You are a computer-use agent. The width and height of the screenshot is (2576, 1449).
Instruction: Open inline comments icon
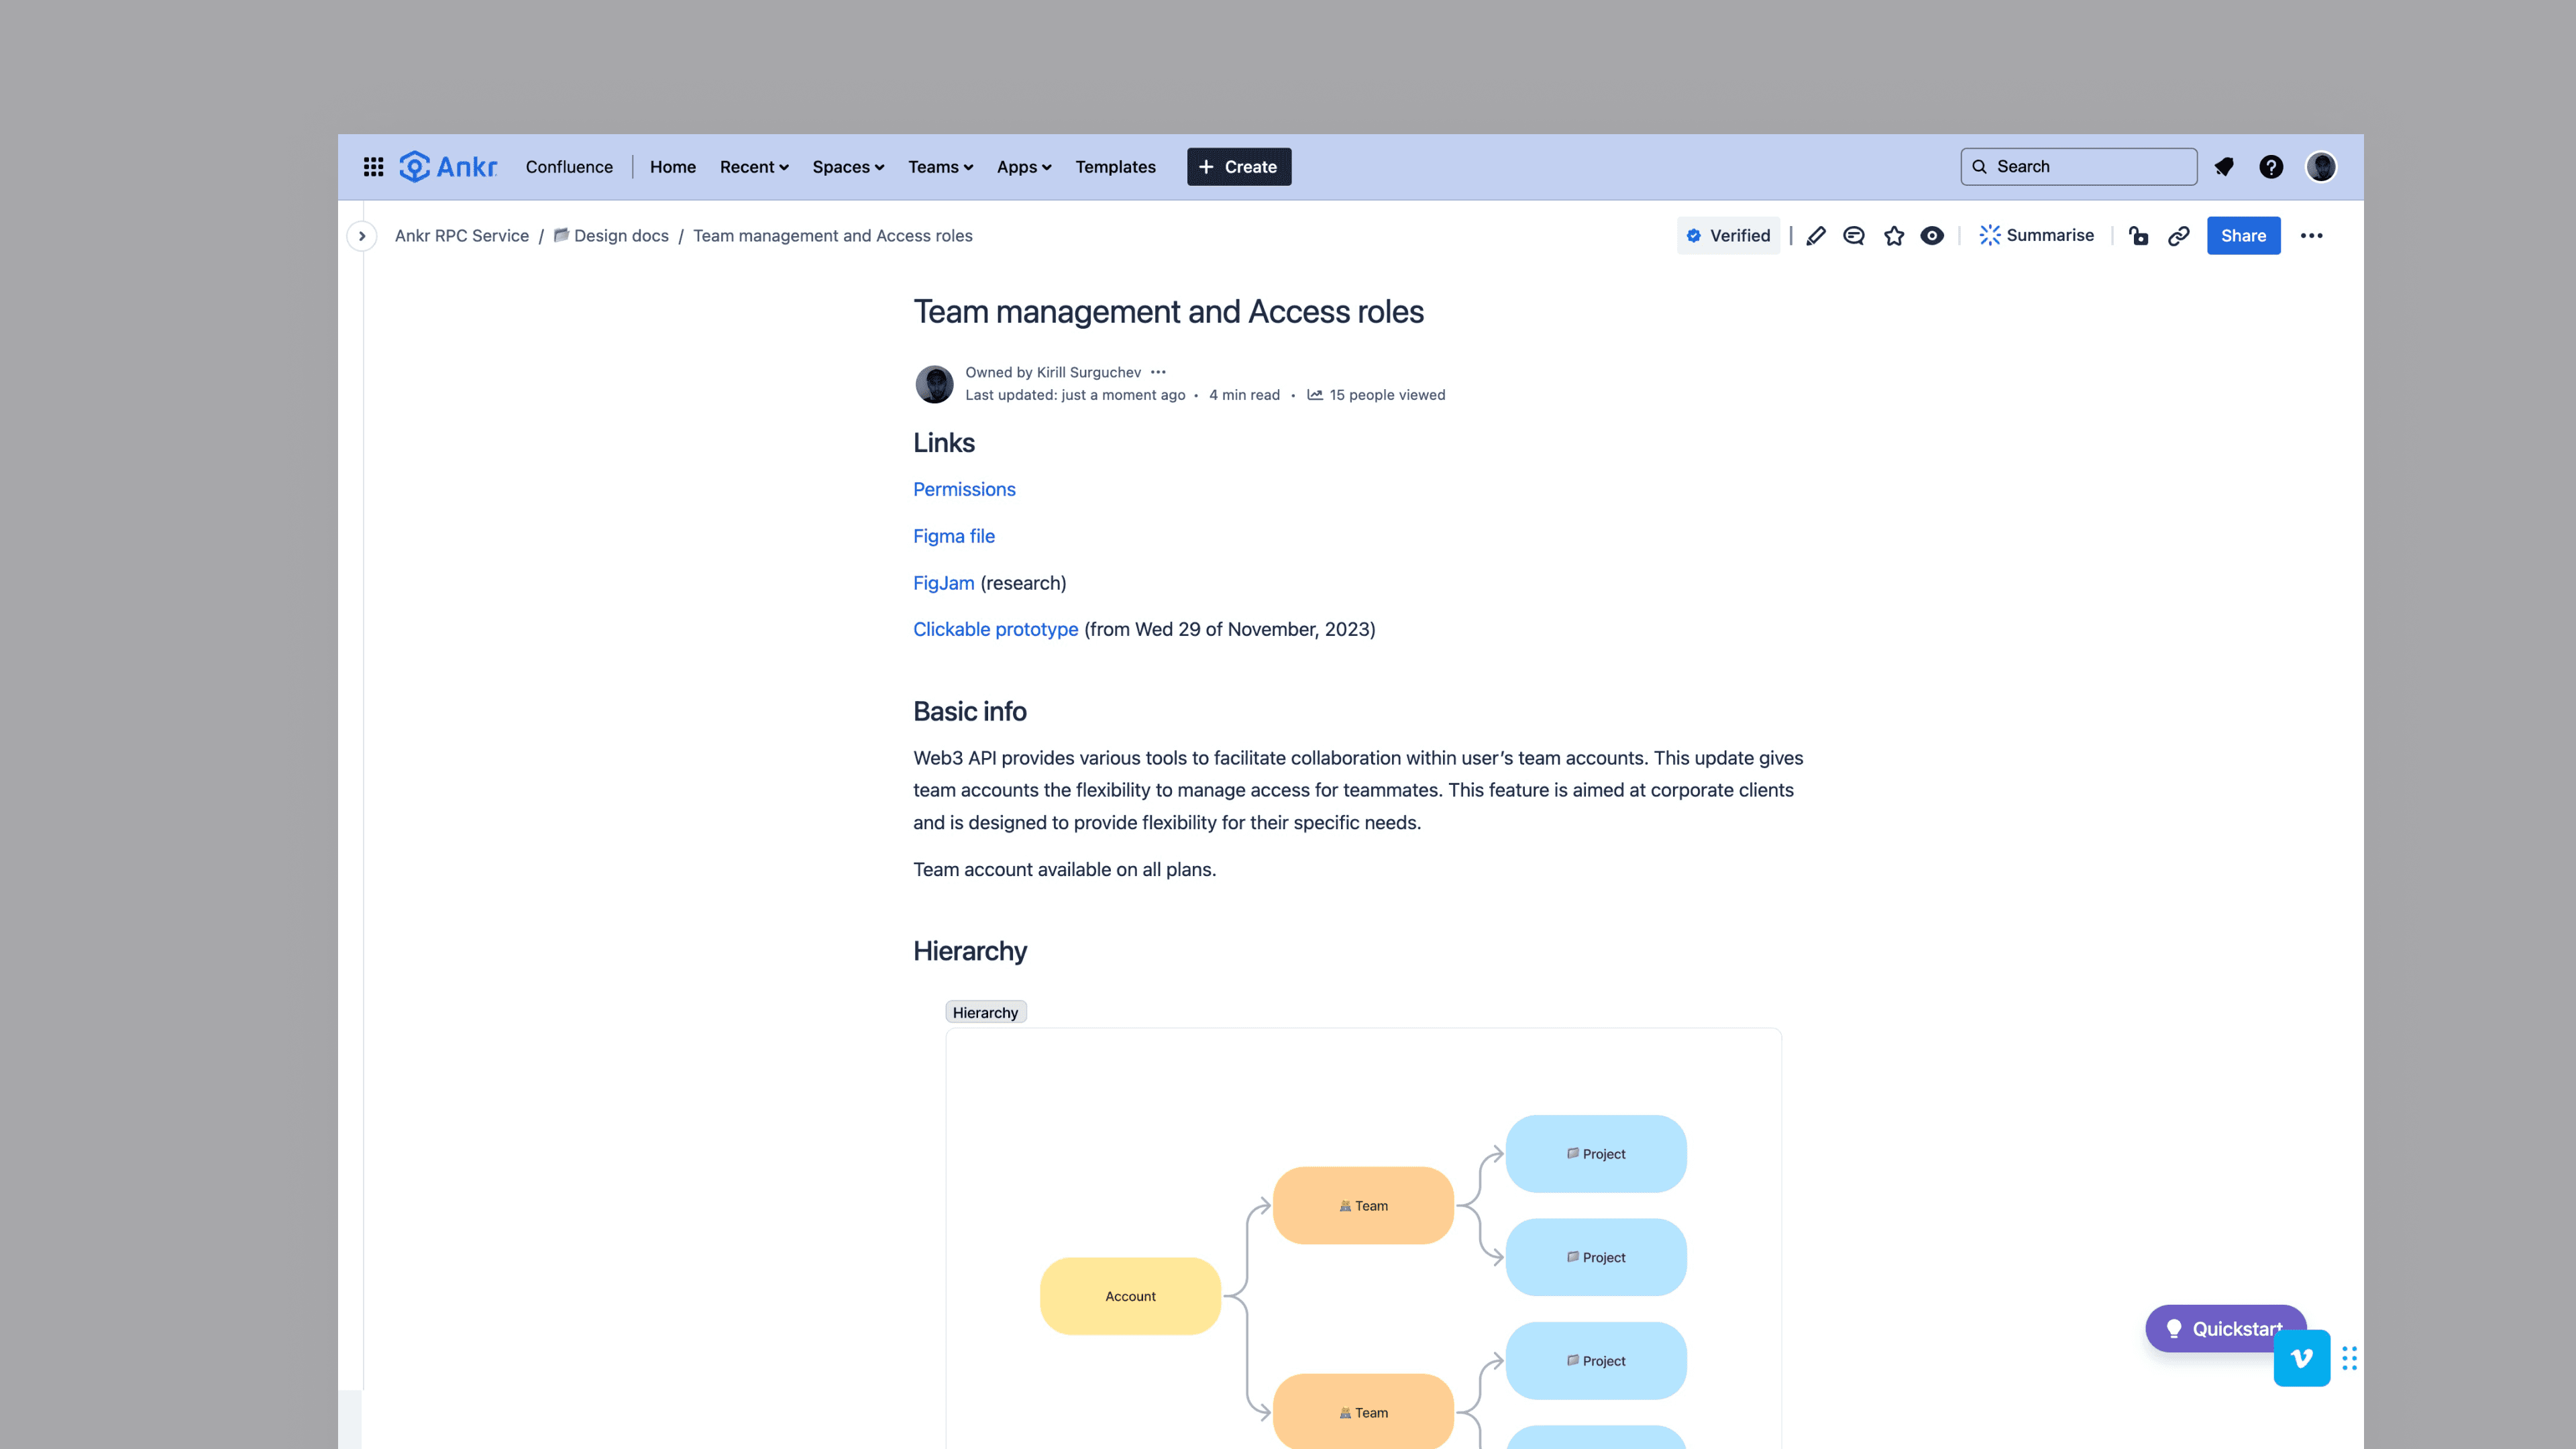[x=1854, y=236]
